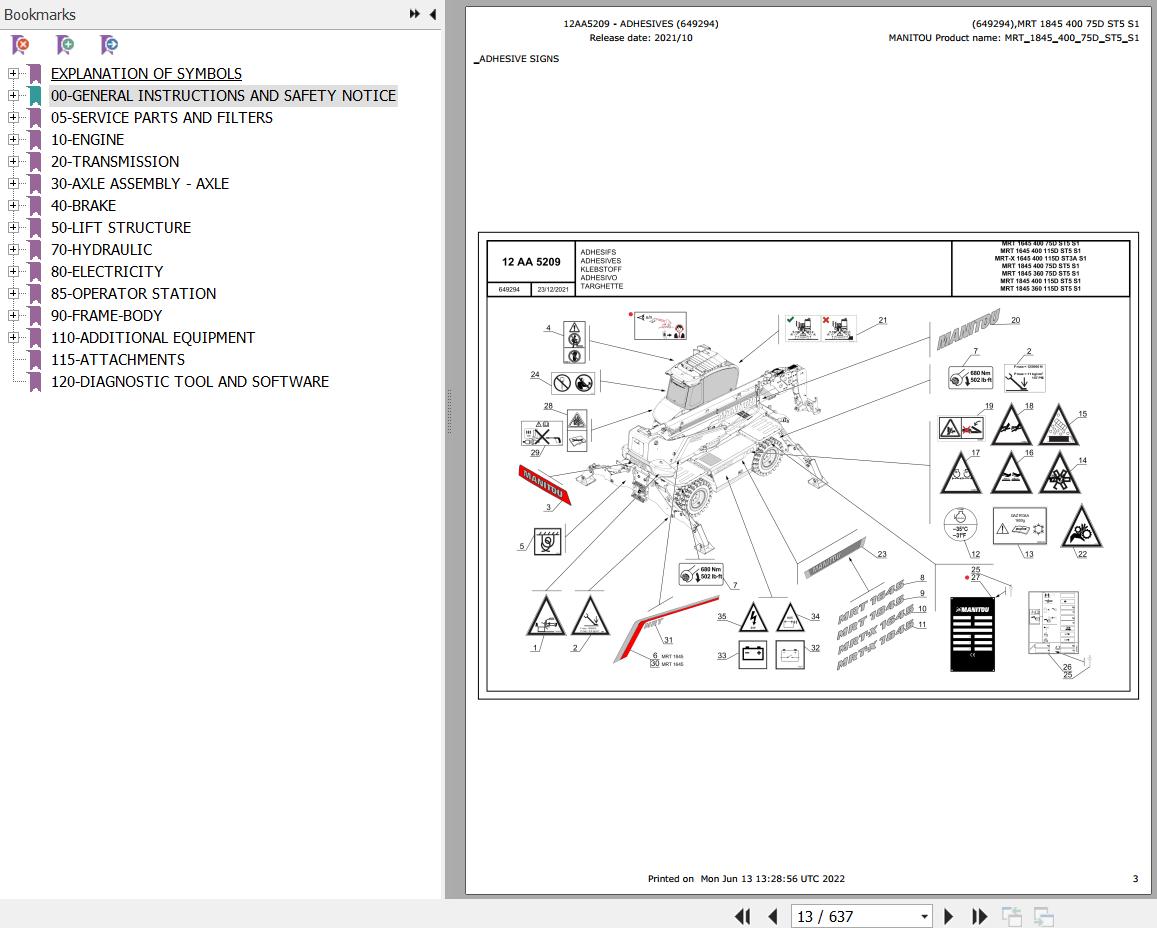Open the 90-FRAME-BODY bookmark
This screenshot has width=1157, height=928.
click(x=106, y=316)
